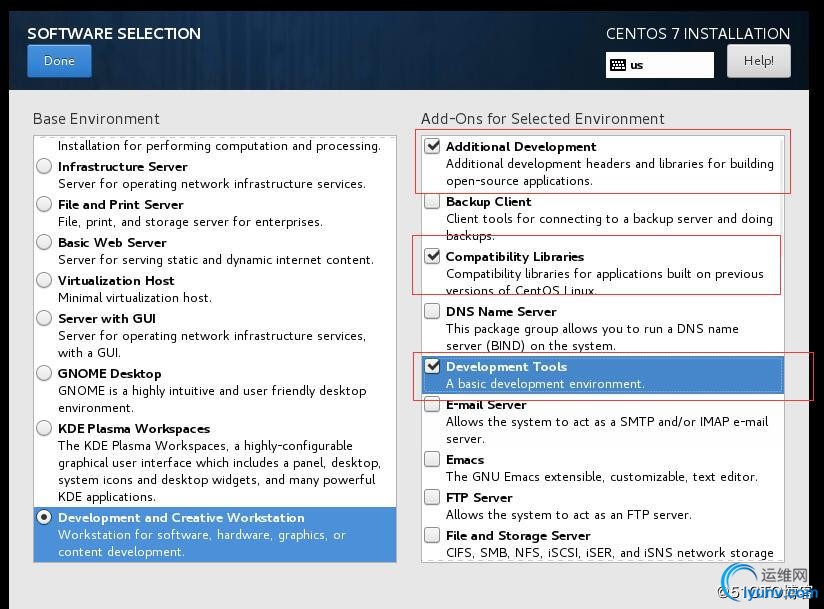Select Basic Web Server radio button

pos(44,242)
